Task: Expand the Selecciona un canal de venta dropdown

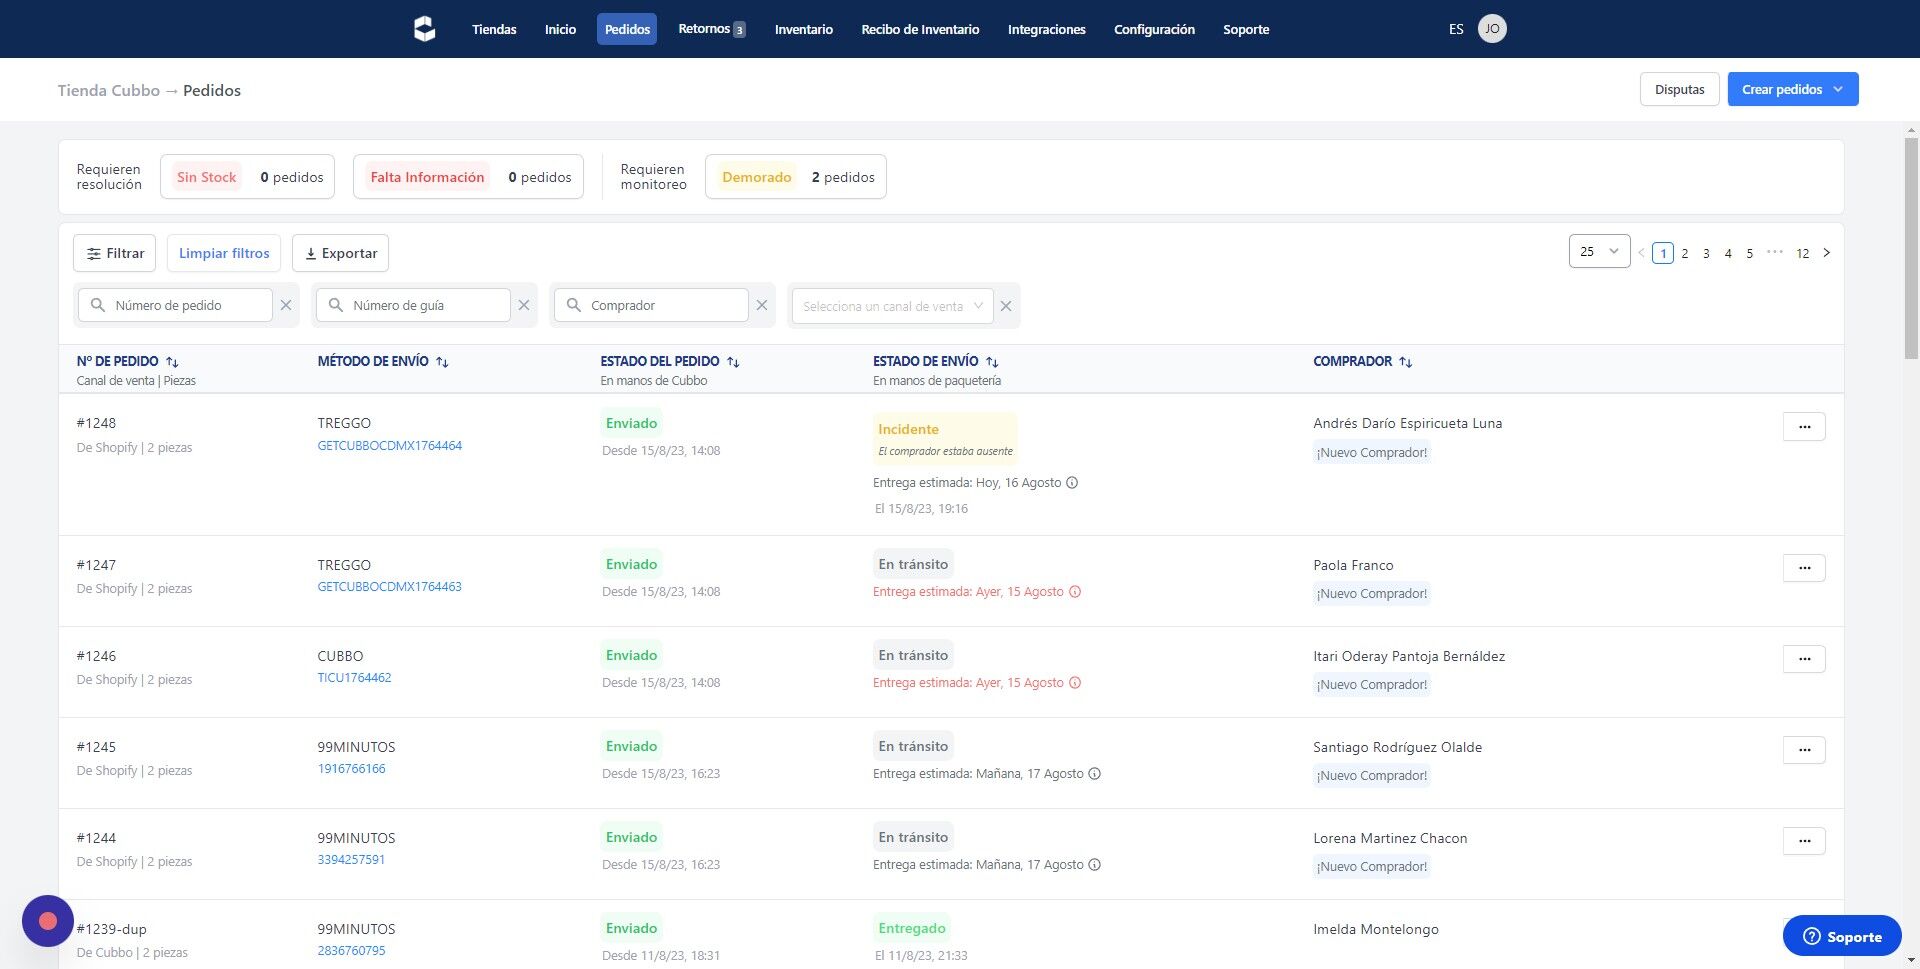Action: [888, 306]
